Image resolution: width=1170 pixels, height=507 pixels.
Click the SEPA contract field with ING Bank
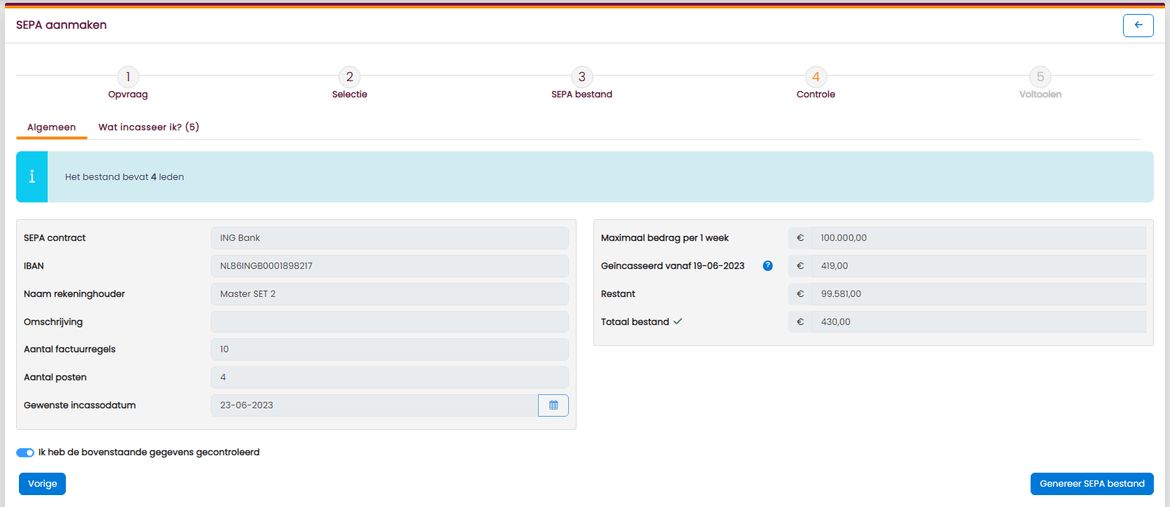pos(390,238)
